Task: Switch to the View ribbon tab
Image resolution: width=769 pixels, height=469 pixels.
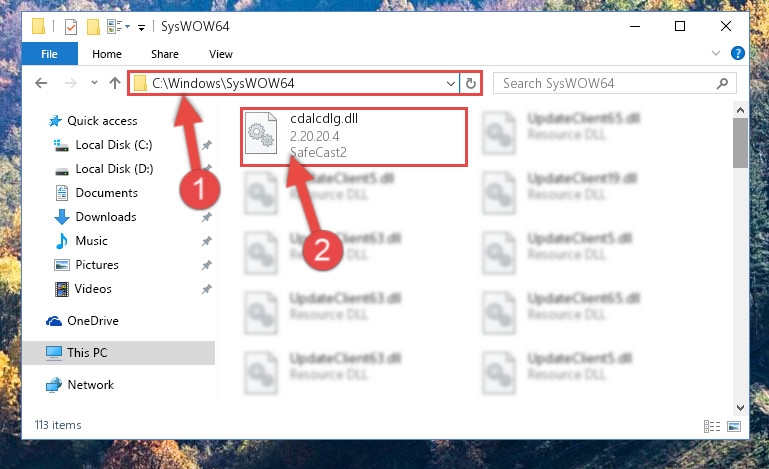Action: 221,54
